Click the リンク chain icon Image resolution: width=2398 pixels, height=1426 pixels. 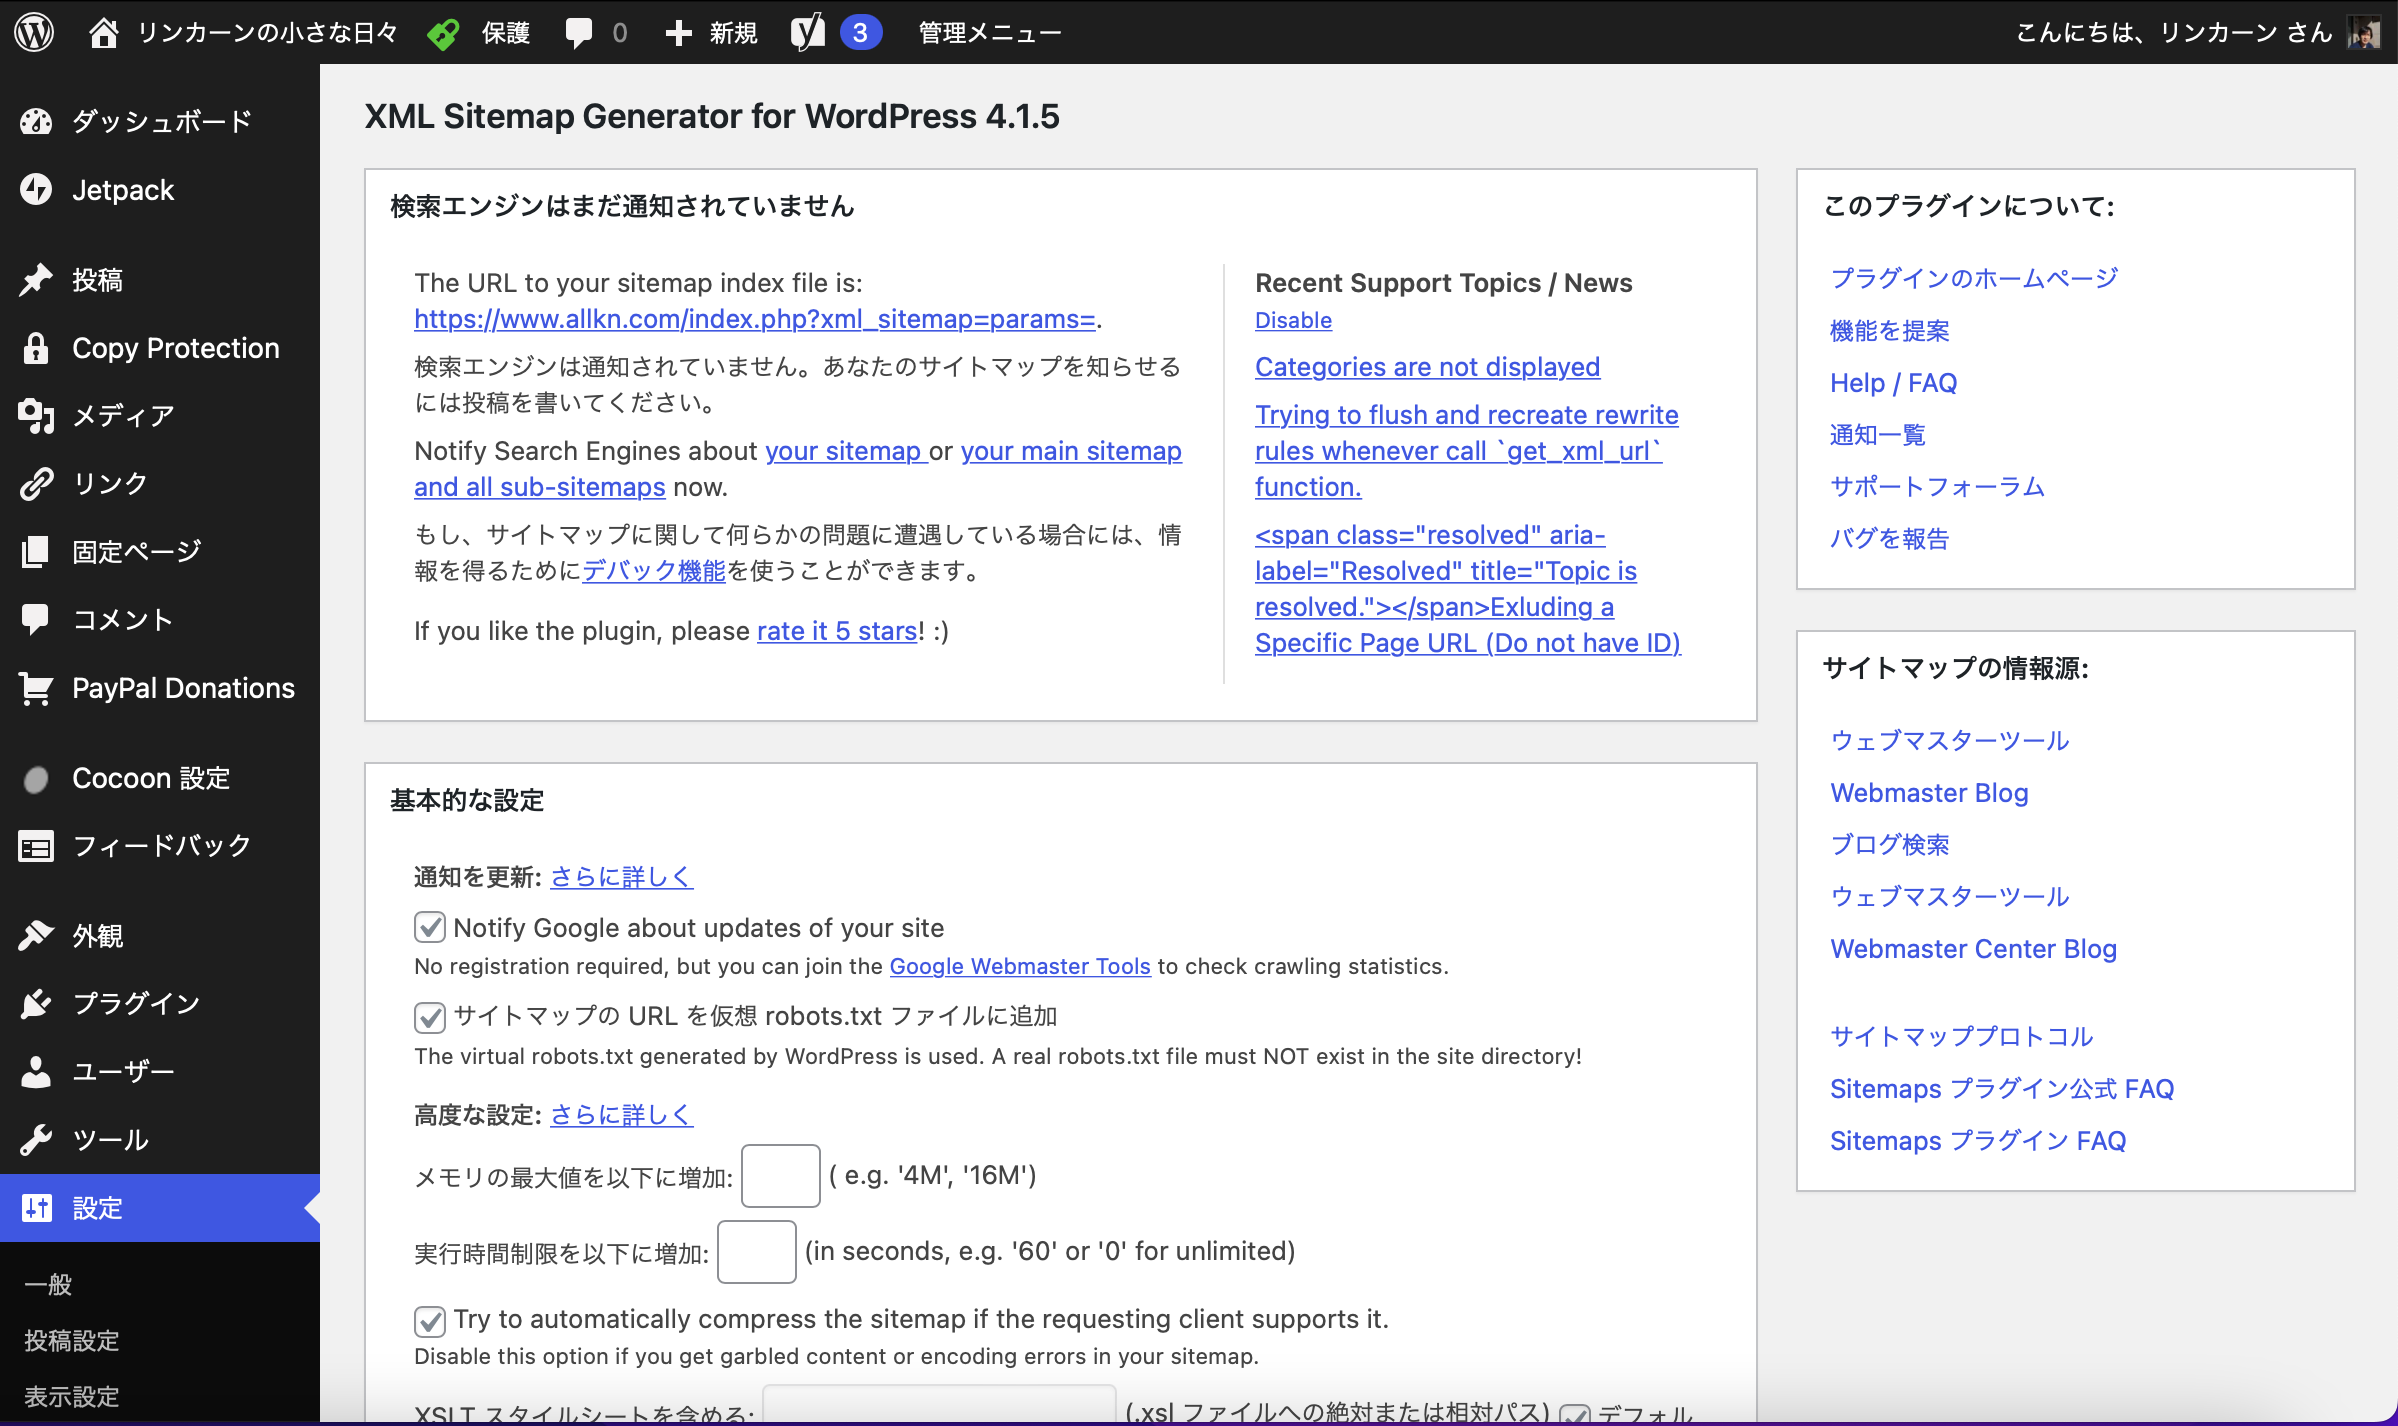(36, 484)
